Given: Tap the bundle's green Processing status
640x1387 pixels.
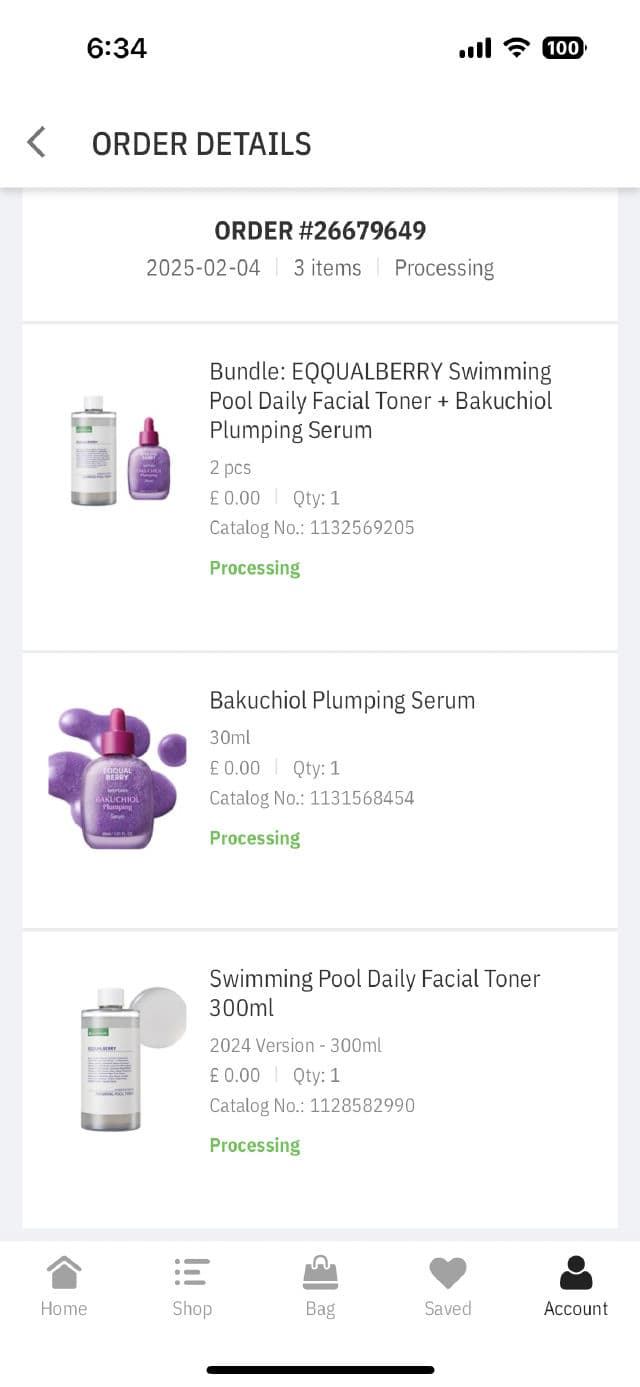Looking at the screenshot, I should click(x=254, y=568).
